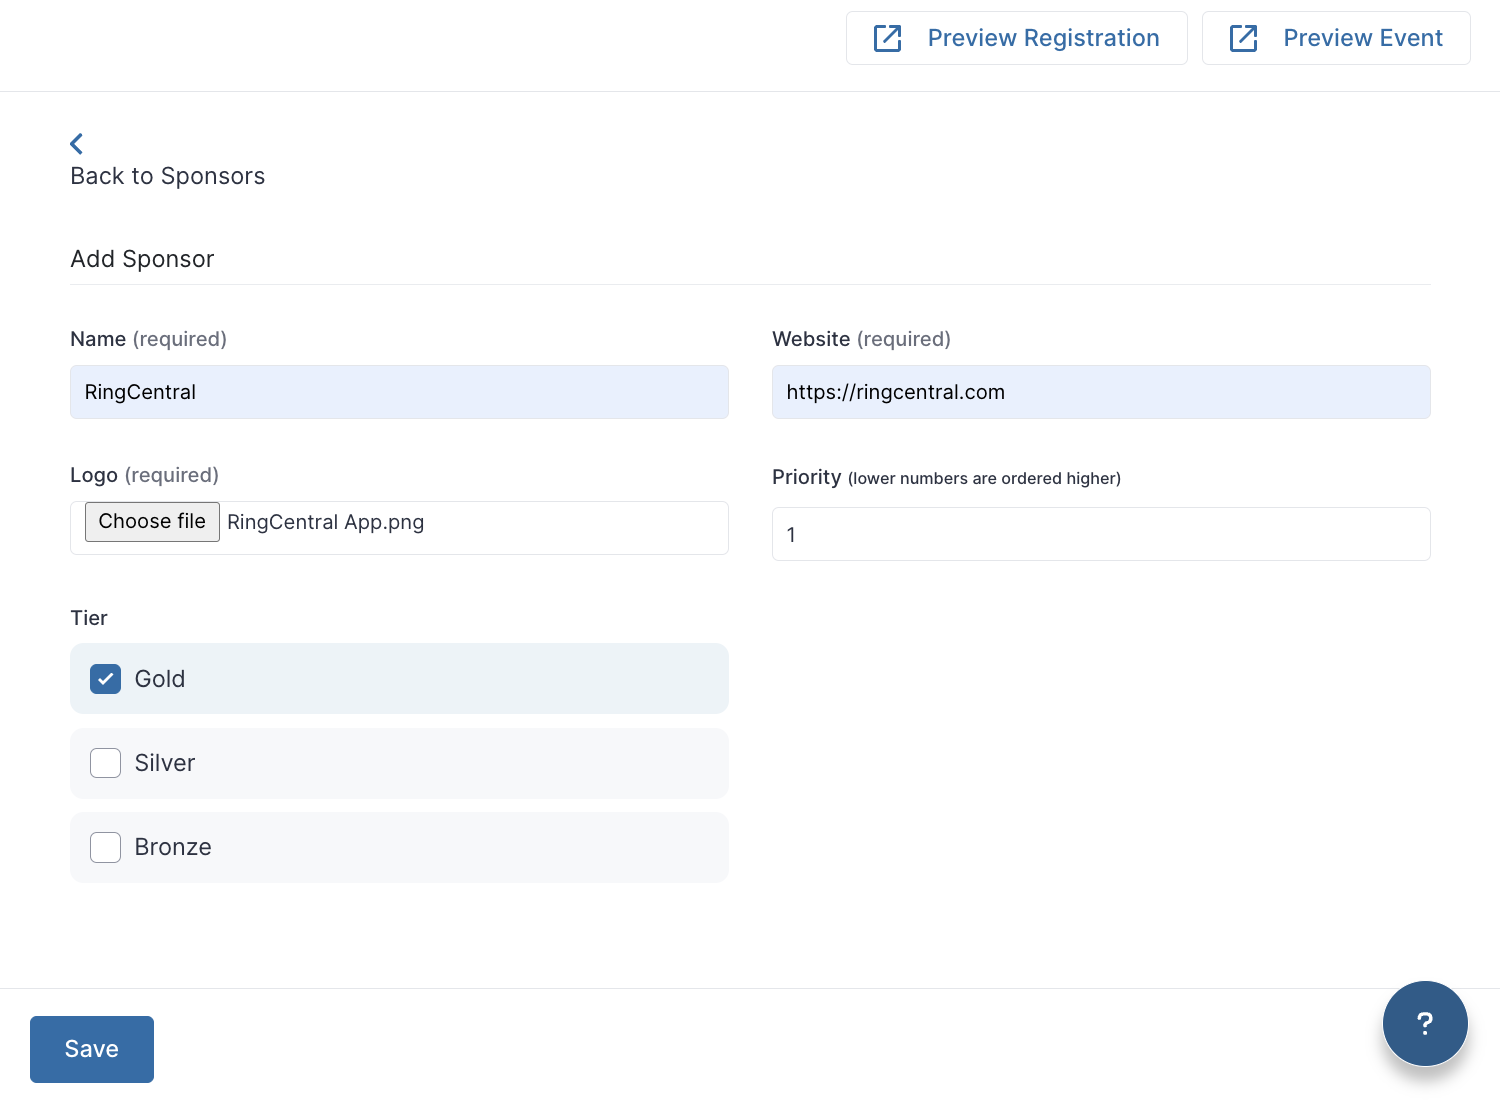Focus the Name field containing RingCentral

pyautogui.click(x=399, y=392)
